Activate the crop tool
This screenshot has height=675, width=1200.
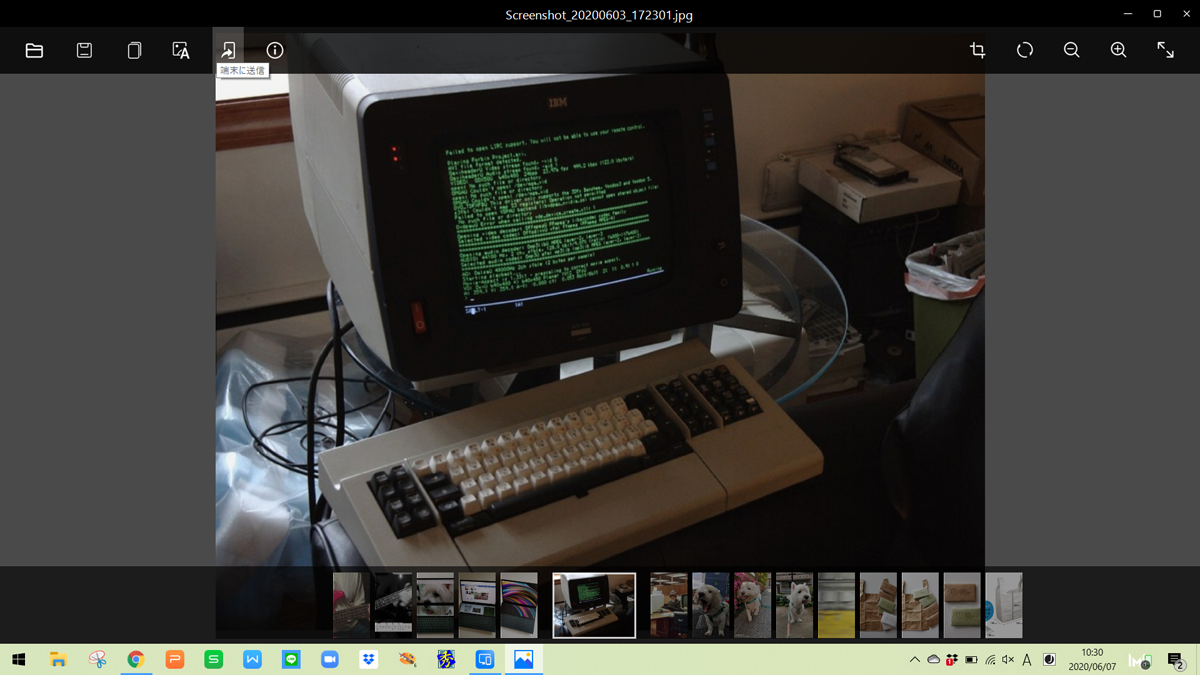click(x=977, y=50)
